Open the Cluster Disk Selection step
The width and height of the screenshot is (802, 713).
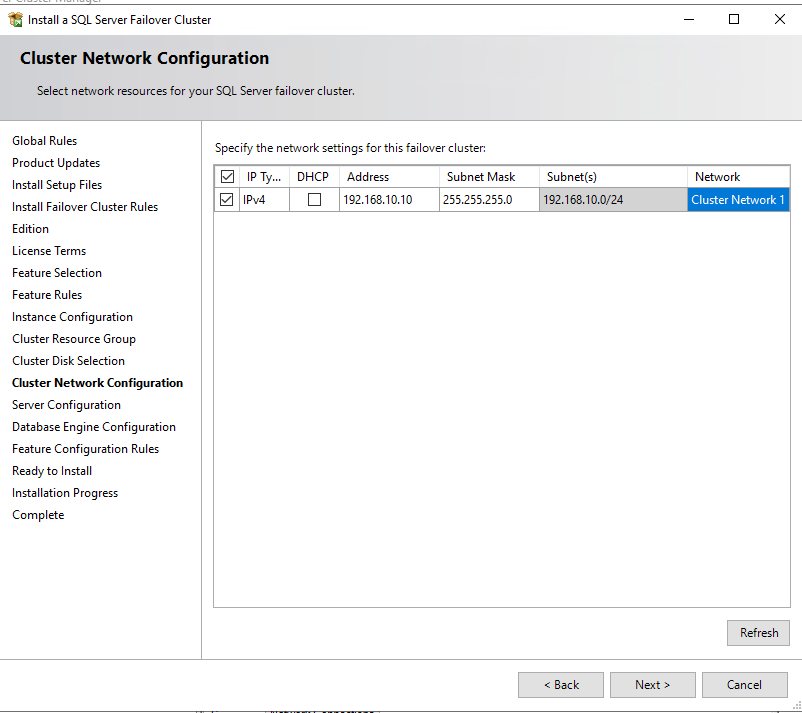(x=68, y=361)
